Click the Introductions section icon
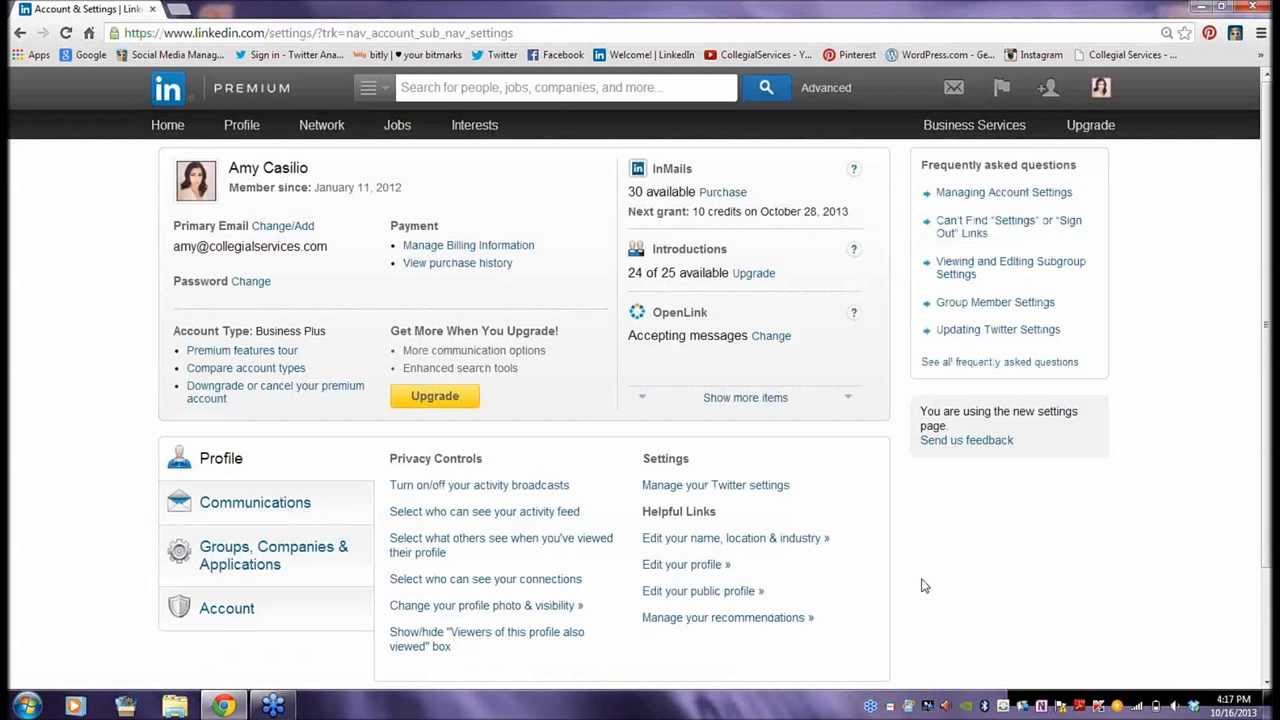This screenshot has width=1280, height=720. pyautogui.click(x=636, y=249)
